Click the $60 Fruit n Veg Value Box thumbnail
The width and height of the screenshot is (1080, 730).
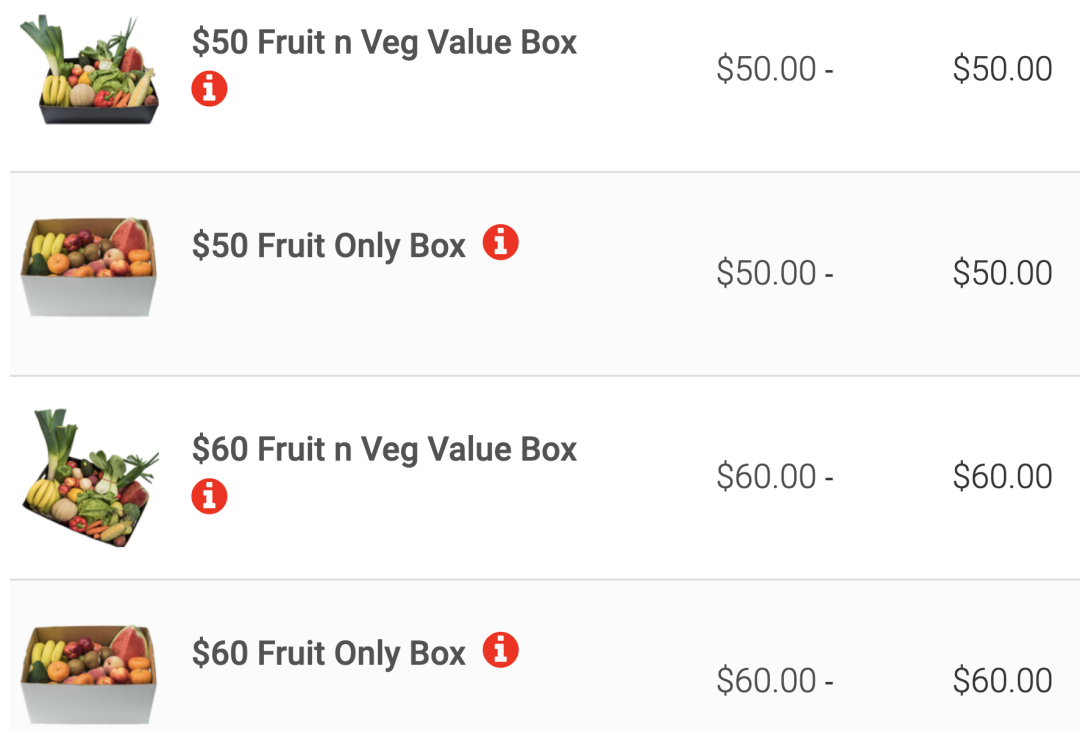[x=90, y=477]
